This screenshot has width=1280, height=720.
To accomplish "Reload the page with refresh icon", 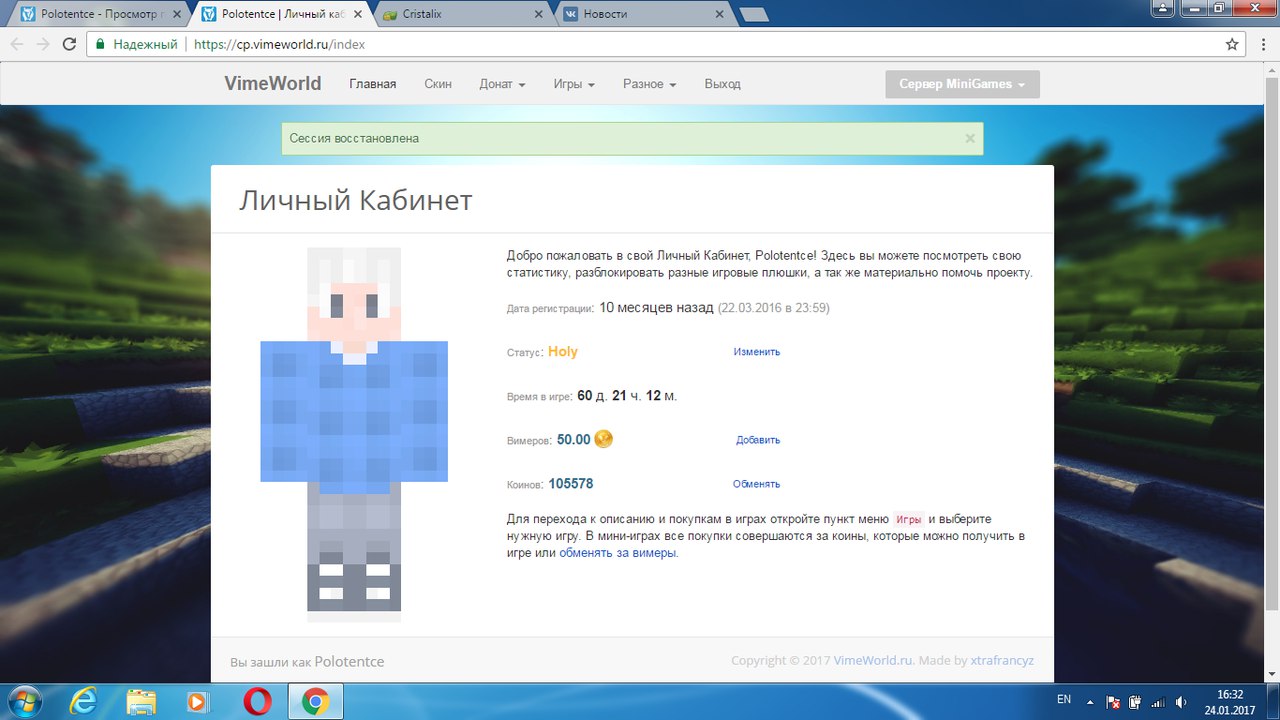I will coord(69,44).
